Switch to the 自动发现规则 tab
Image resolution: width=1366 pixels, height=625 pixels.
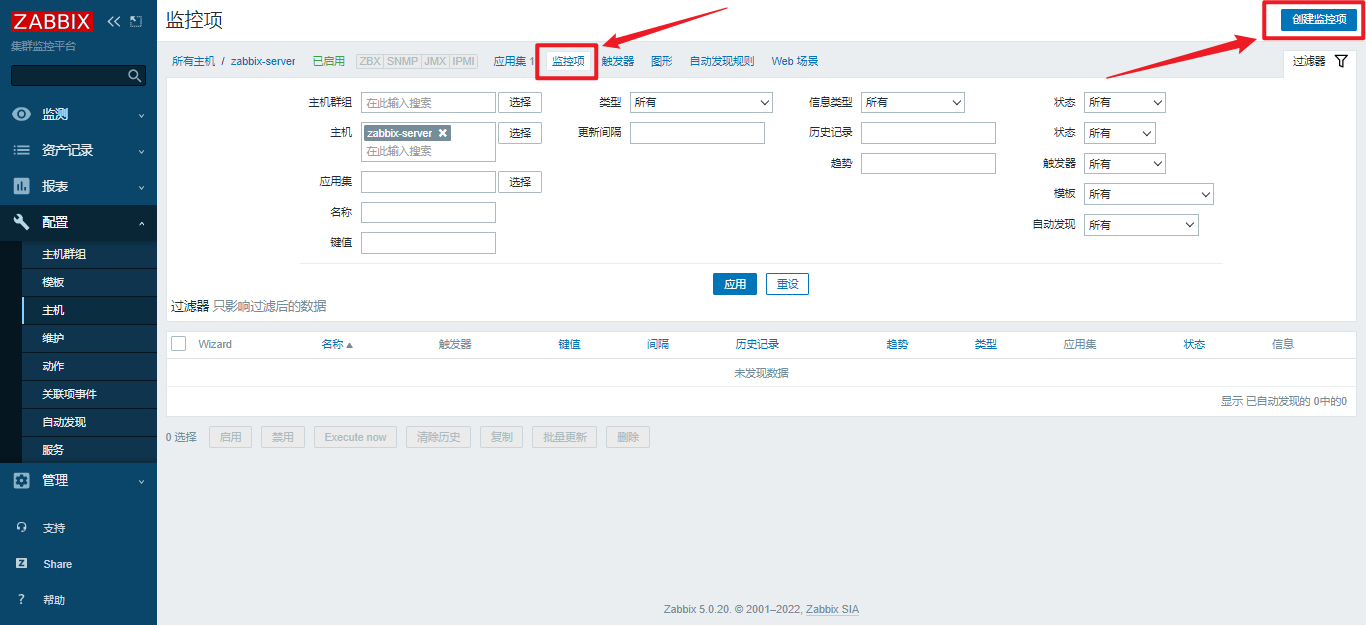tap(722, 62)
